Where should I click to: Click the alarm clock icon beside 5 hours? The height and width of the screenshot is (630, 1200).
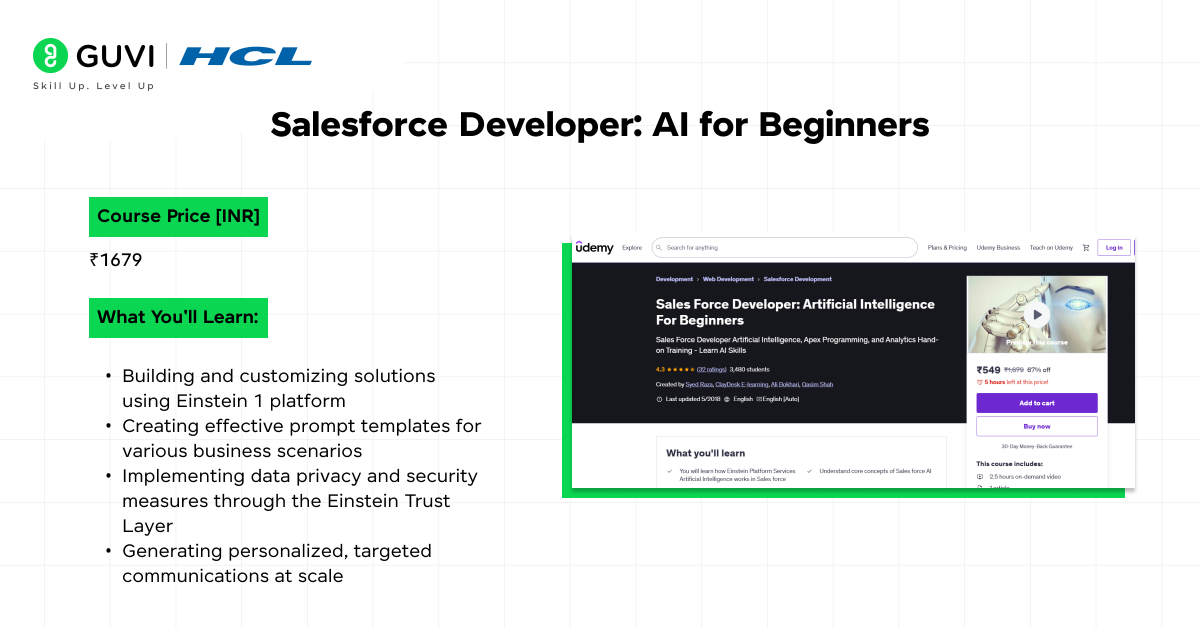pos(980,382)
